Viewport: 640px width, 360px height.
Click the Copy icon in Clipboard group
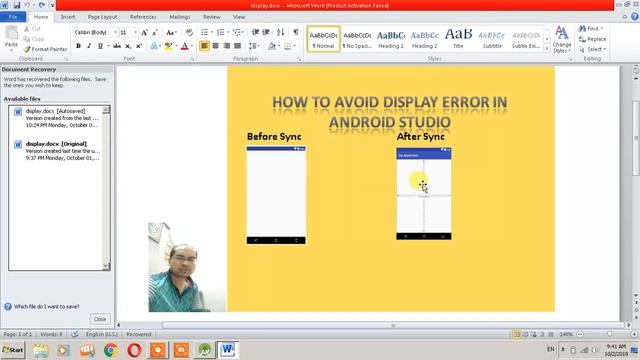(x=27, y=39)
